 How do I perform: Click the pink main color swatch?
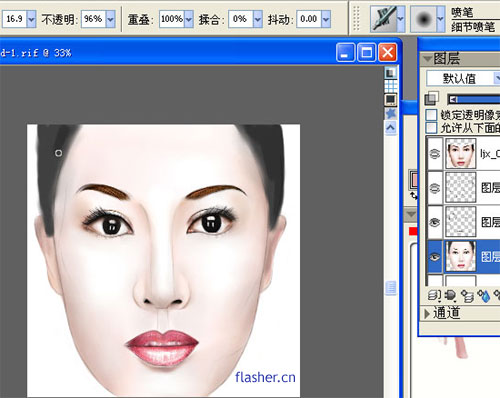[414, 179]
